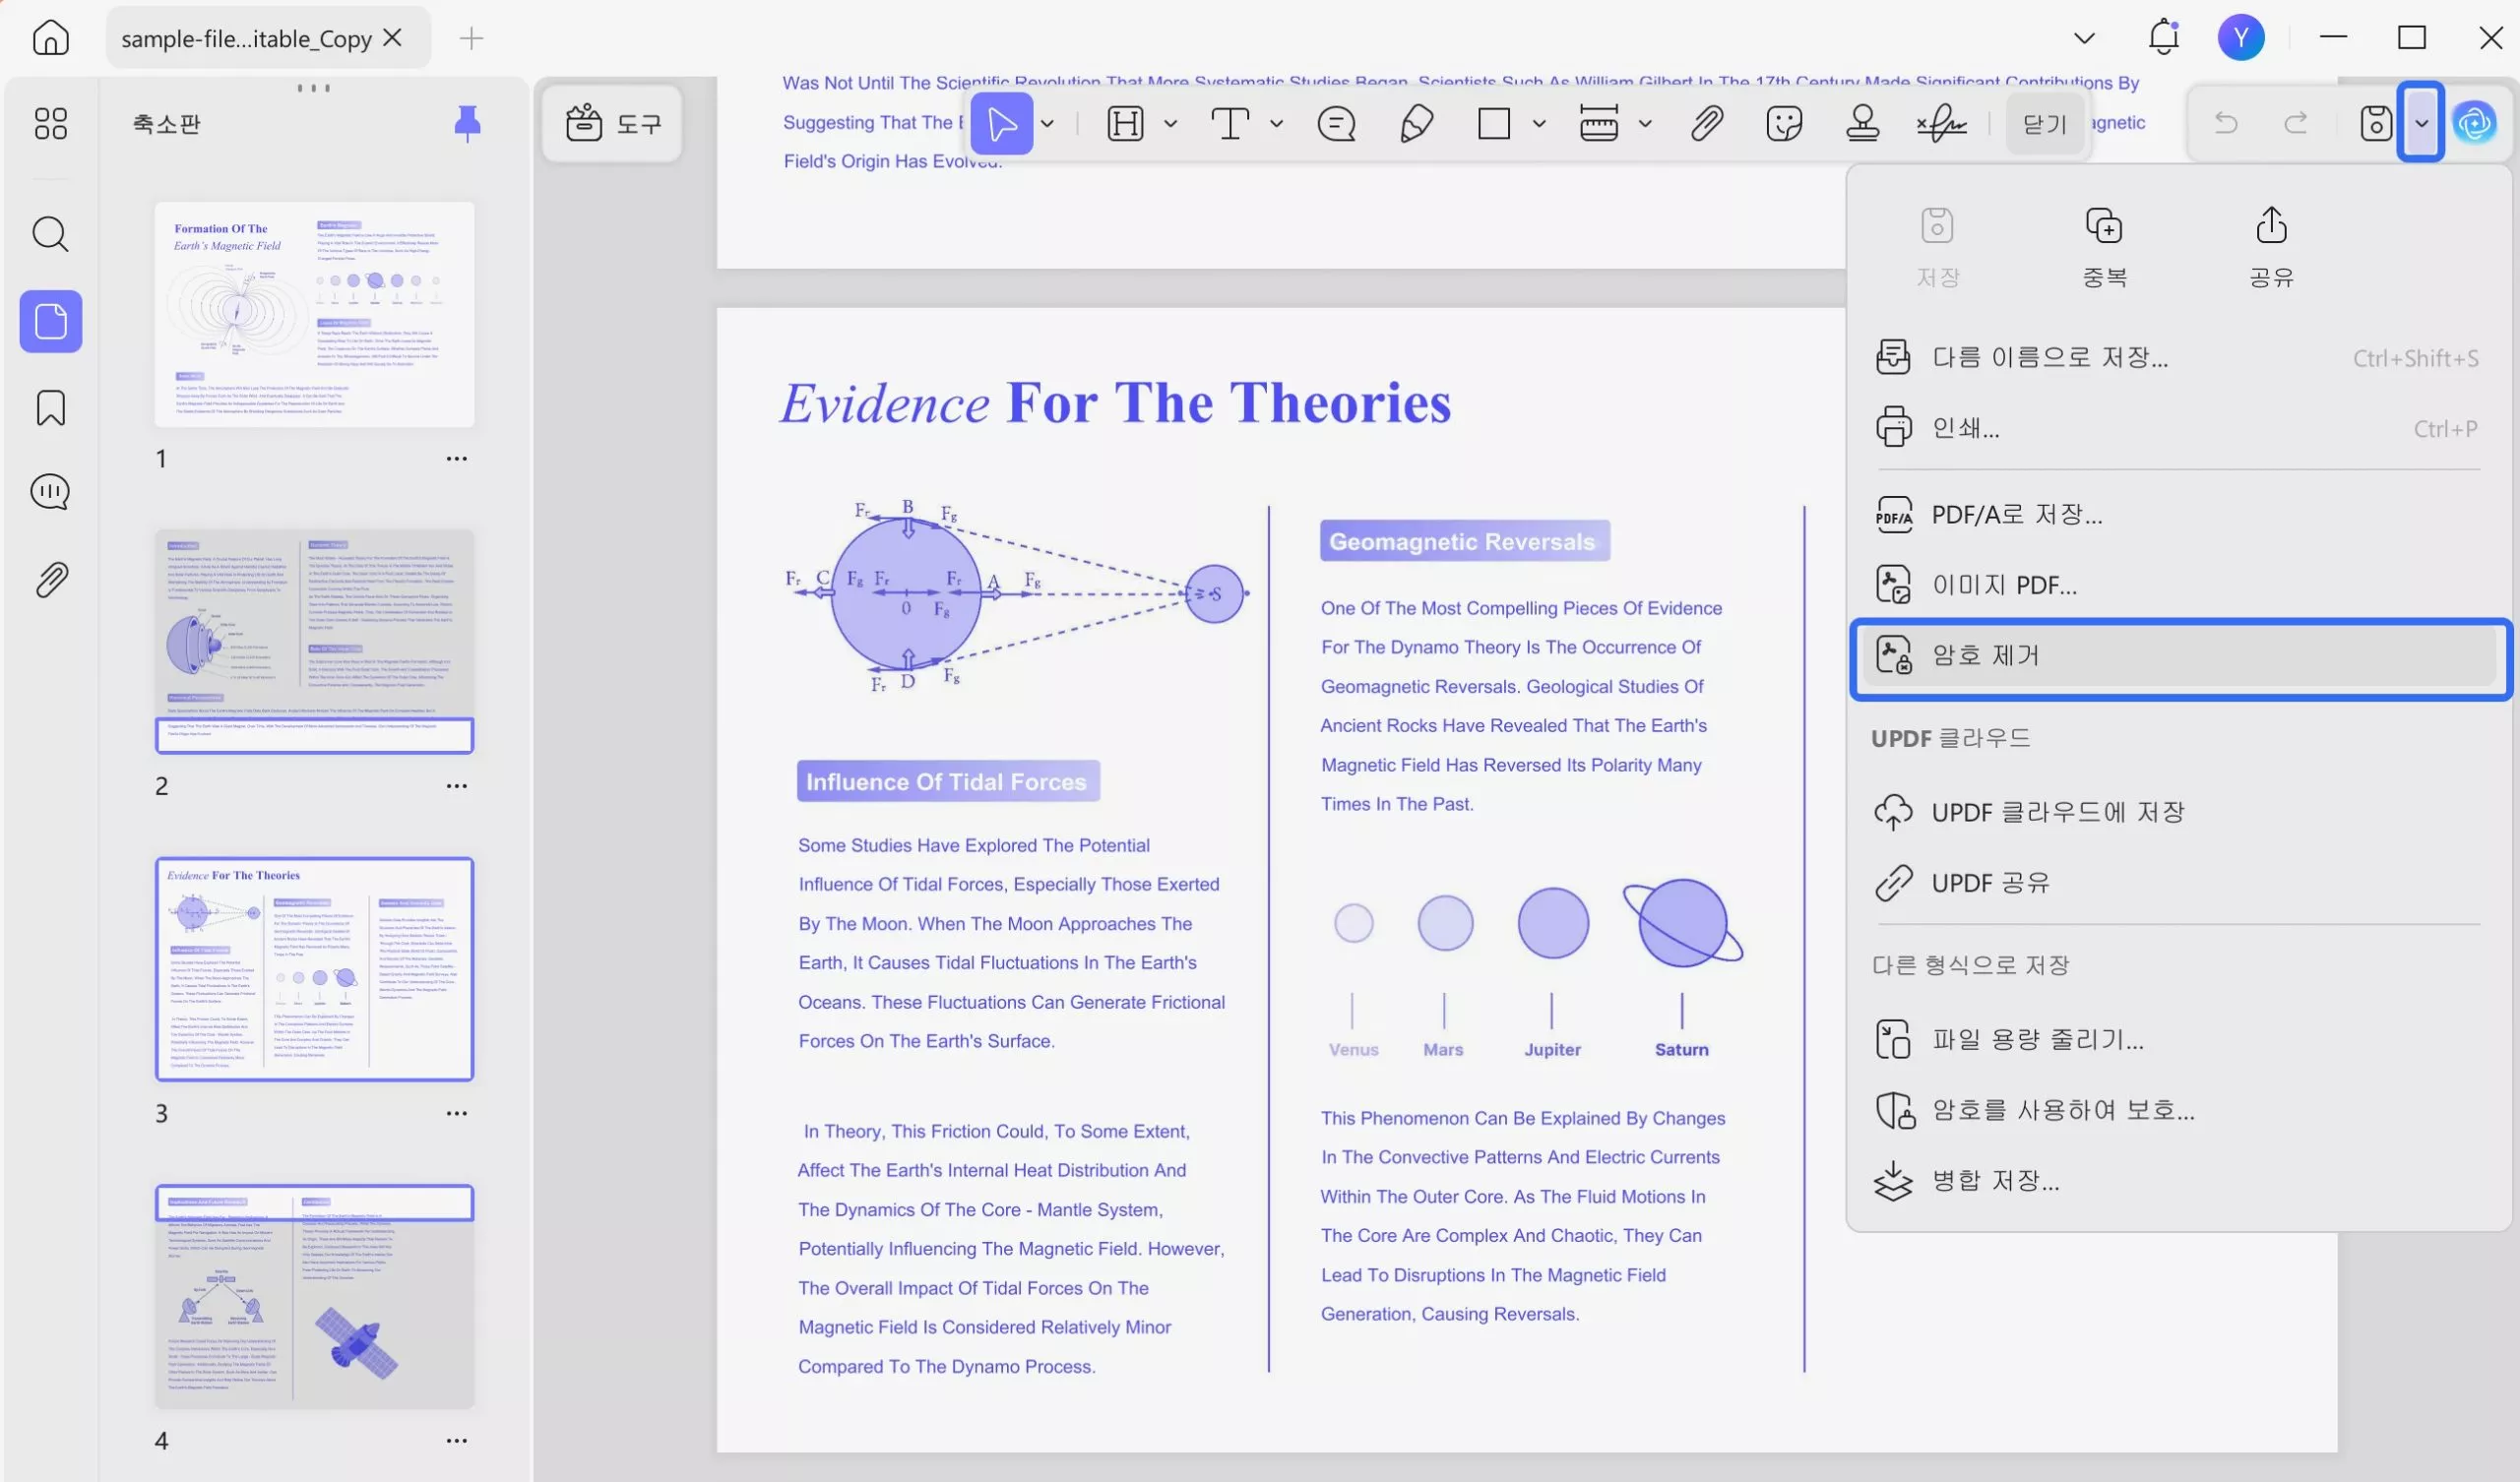Image resolution: width=2520 pixels, height=1482 pixels.
Task: Select the text T tool
Action: coord(1230,124)
